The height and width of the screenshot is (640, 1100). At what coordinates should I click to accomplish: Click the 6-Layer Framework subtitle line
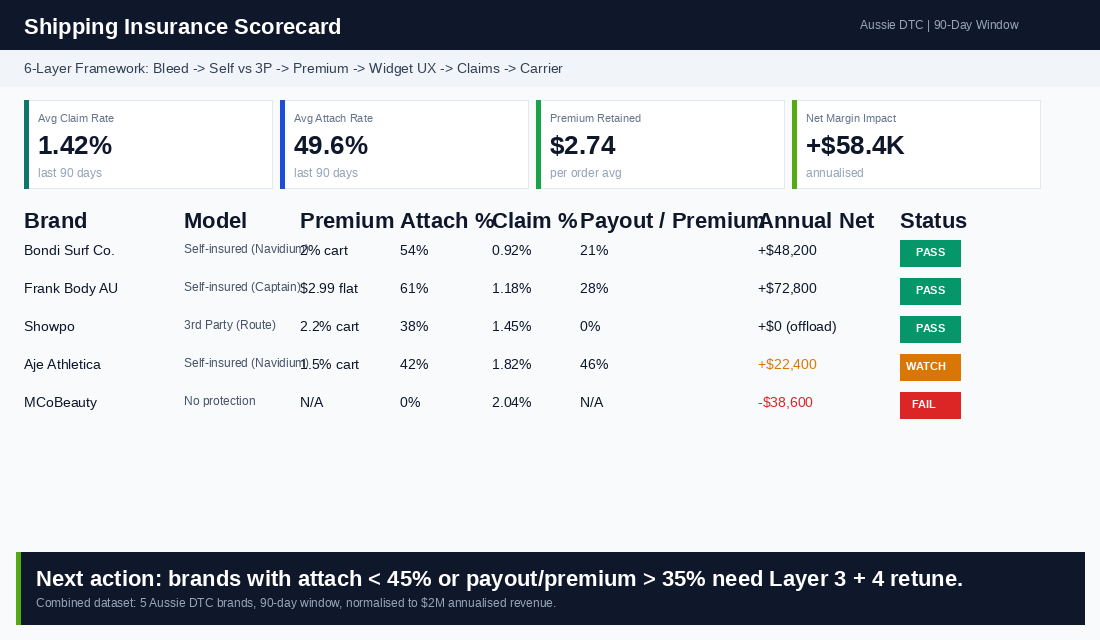click(x=293, y=69)
